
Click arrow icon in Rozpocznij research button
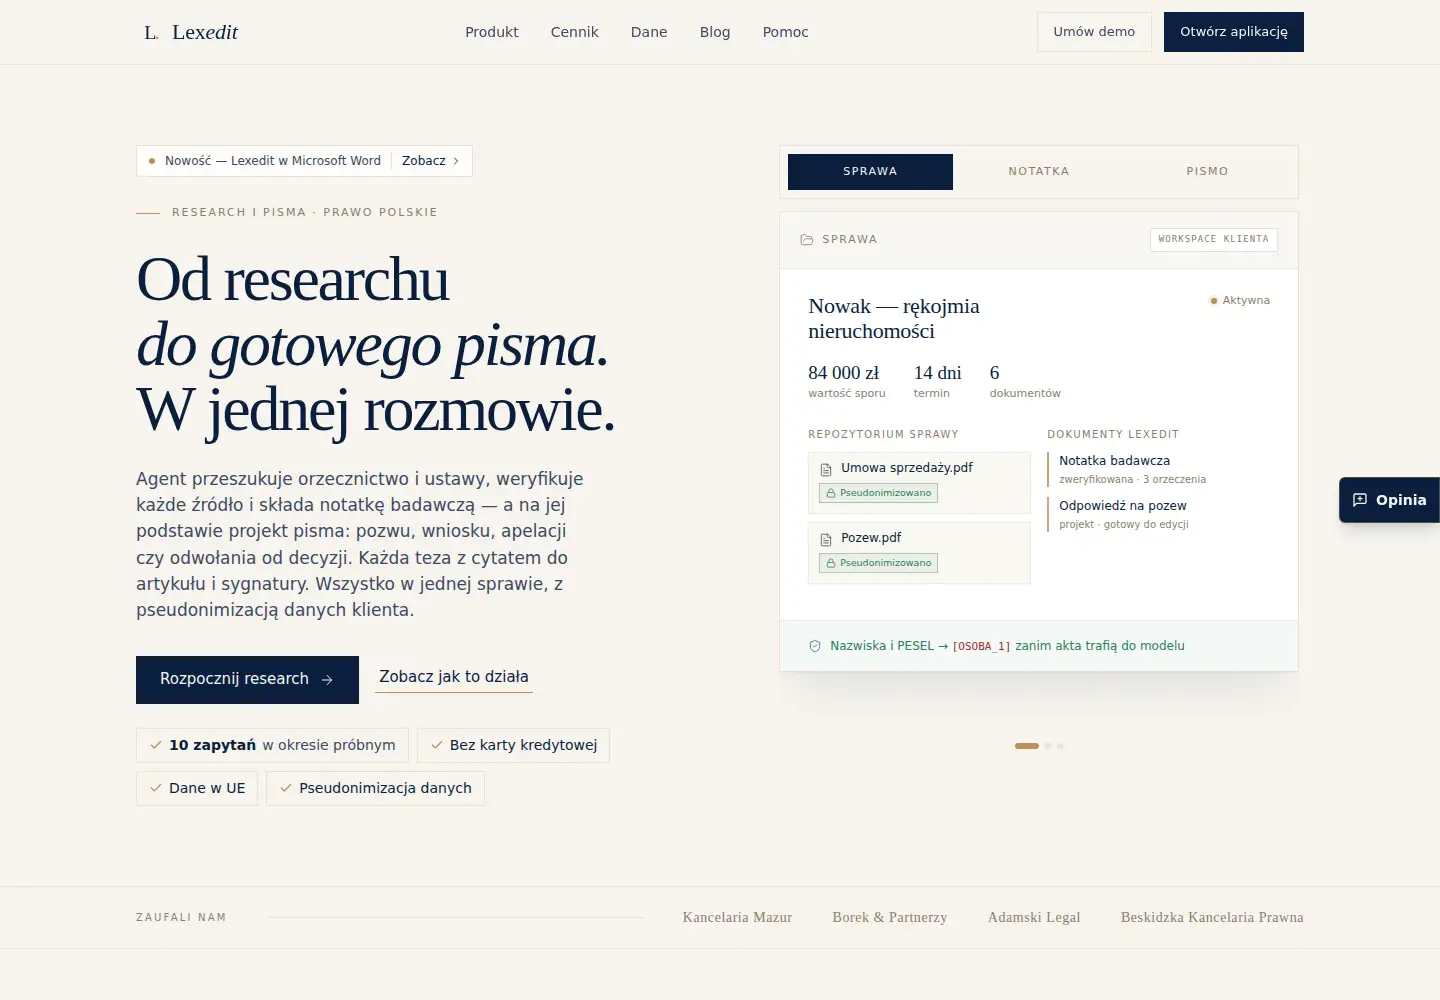[x=327, y=680]
